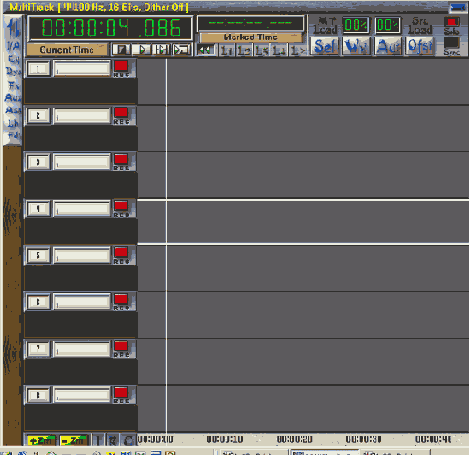Click the green current time counter display
Screen dimensions: 469x455
click(110, 28)
